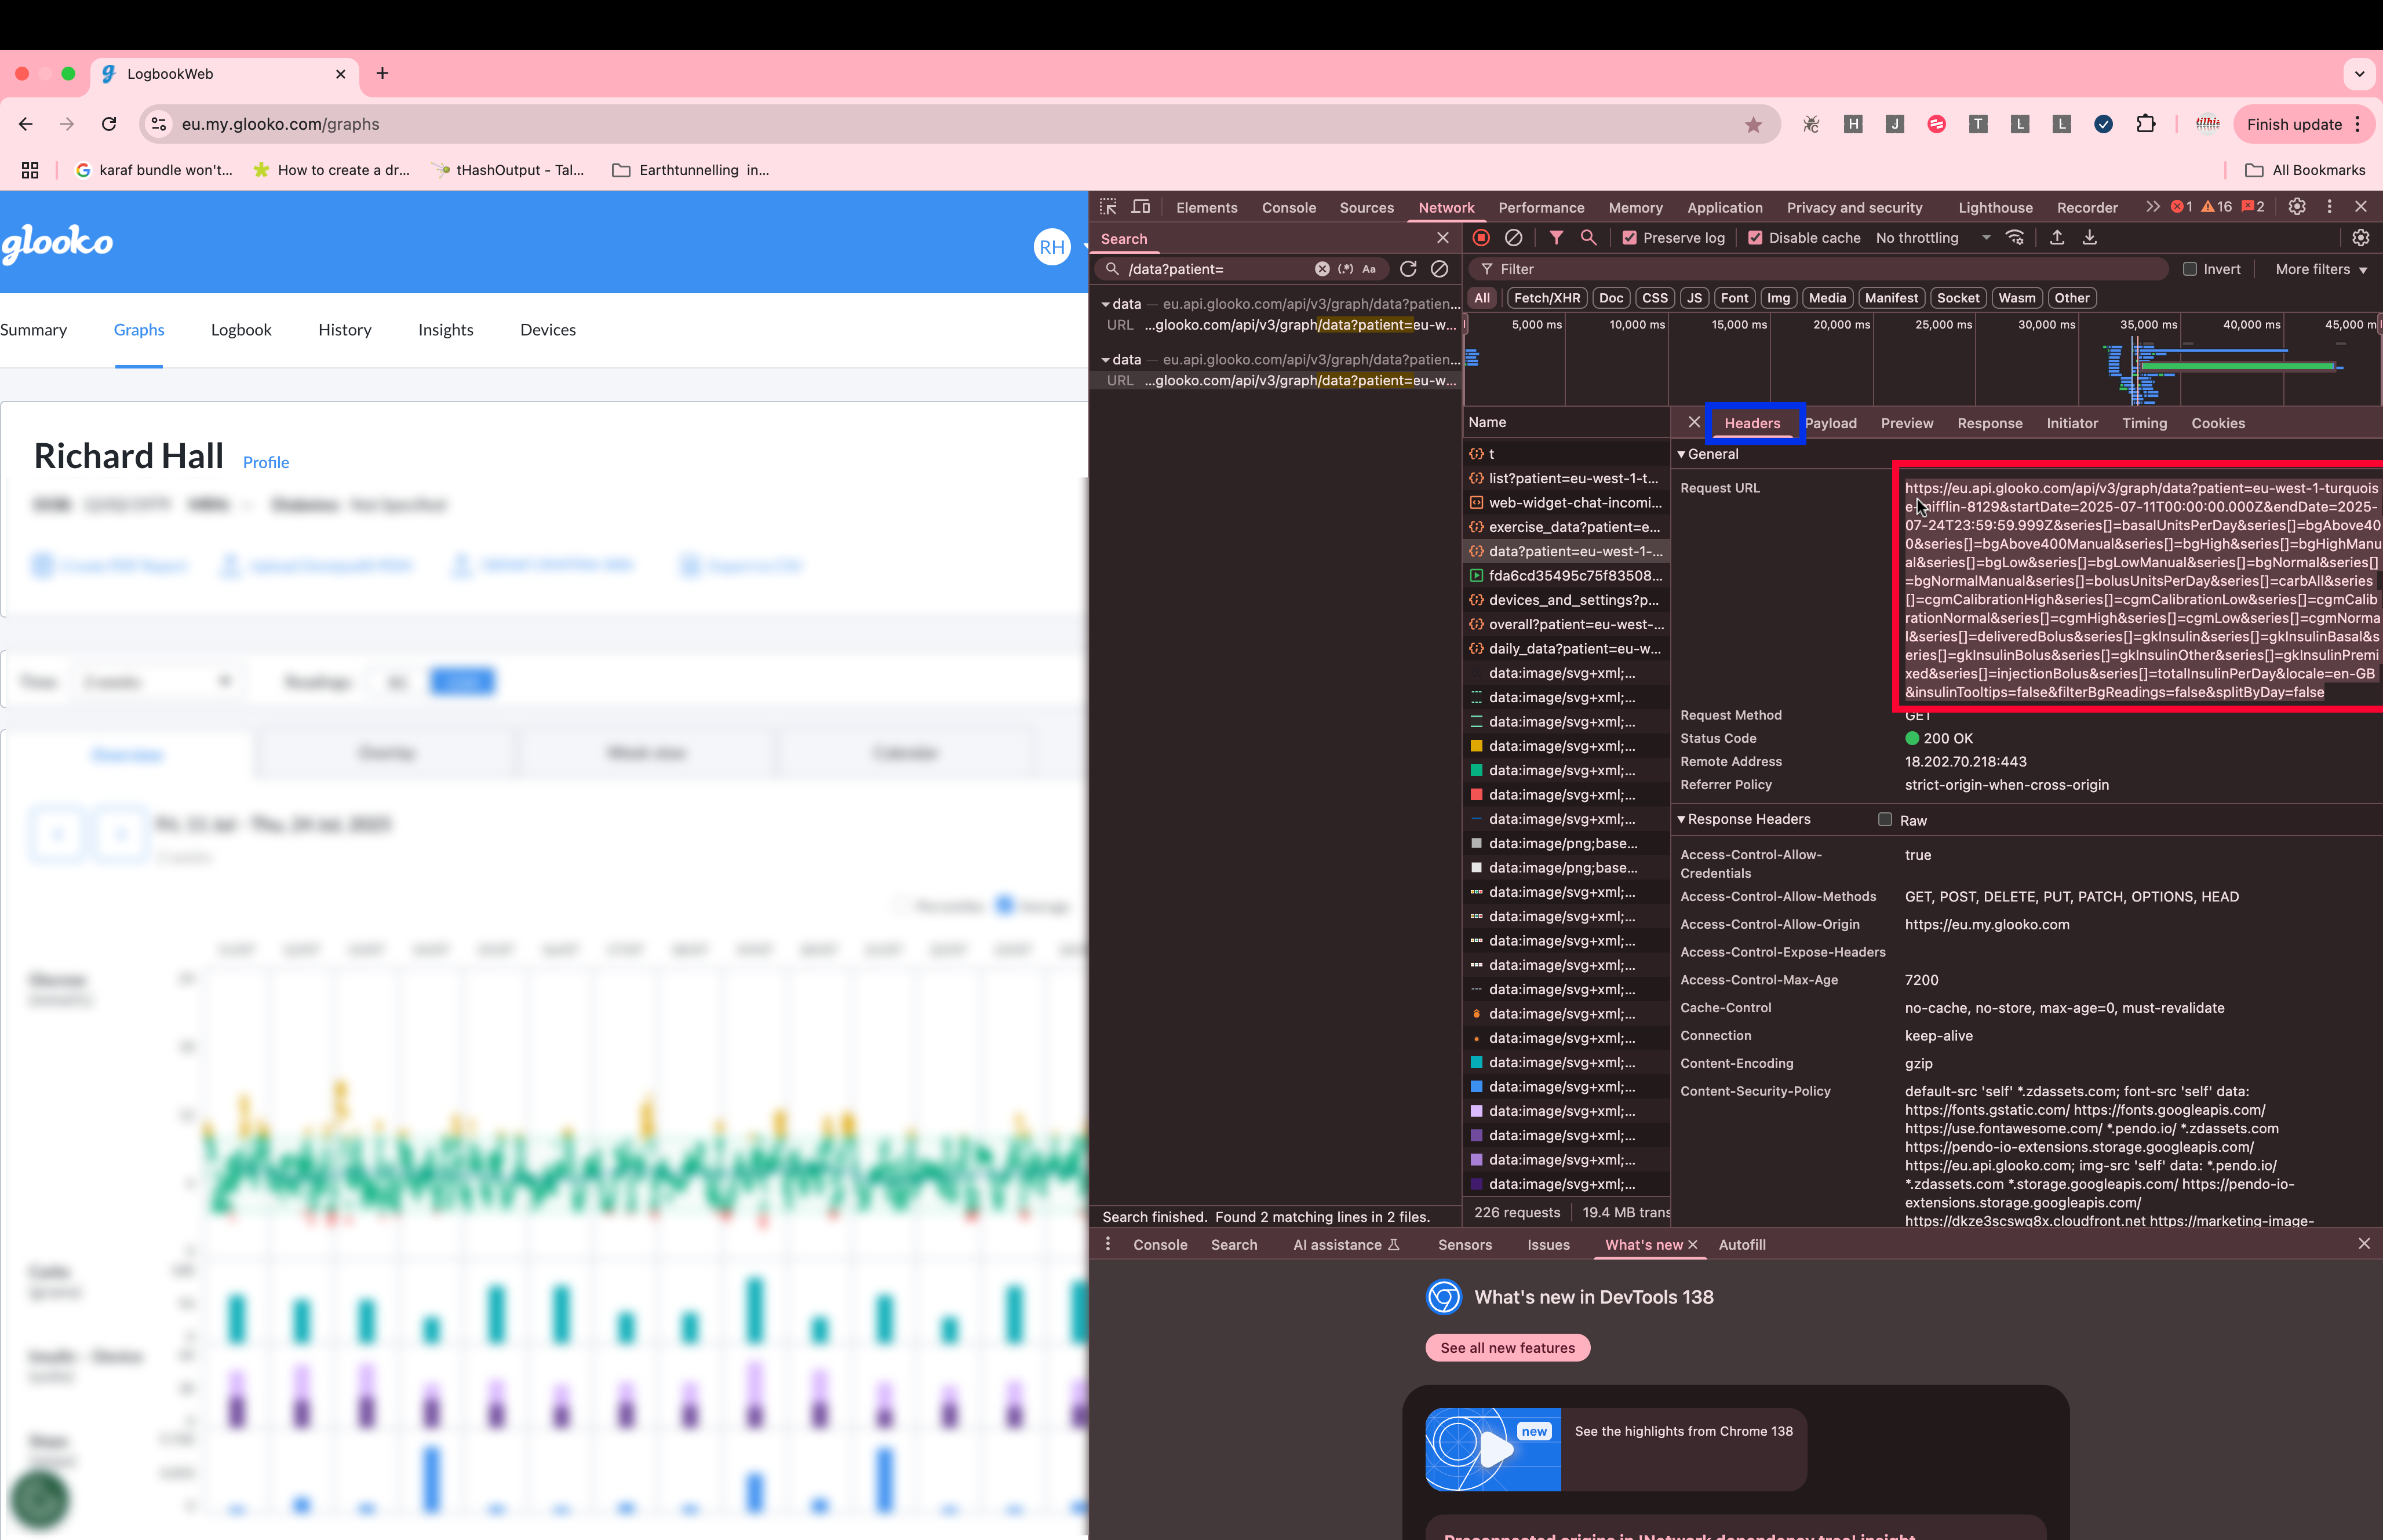Clear the network log

(x=1513, y=238)
